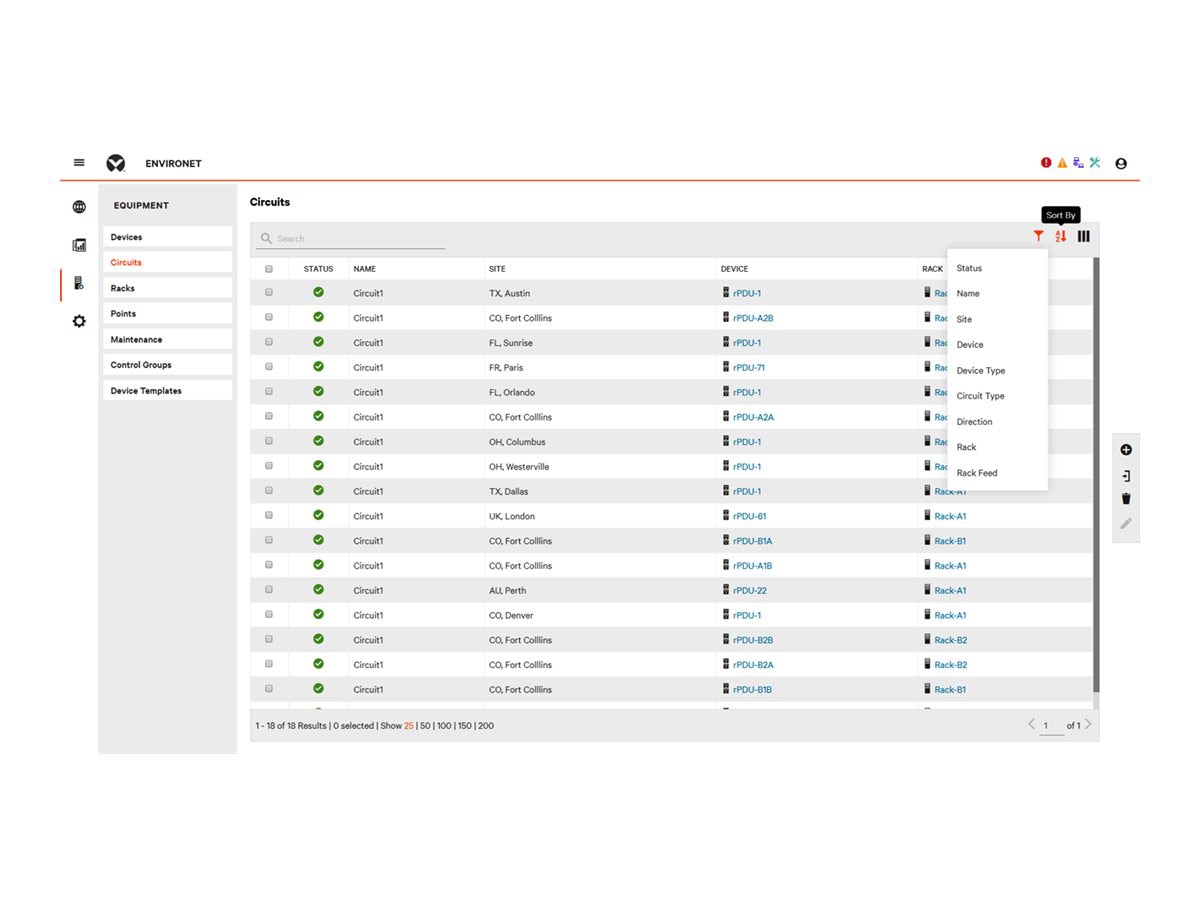Check the checkbox for the Circuit1 TX, Austin row
The width and height of the screenshot is (1200, 900).
268,292
